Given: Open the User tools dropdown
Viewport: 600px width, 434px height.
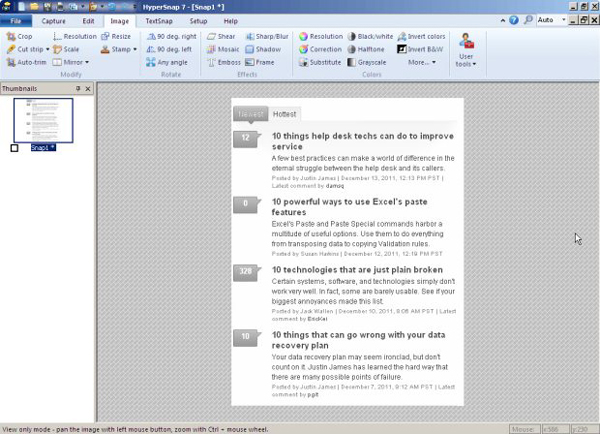Looking at the screenshot, I should 467,50.
